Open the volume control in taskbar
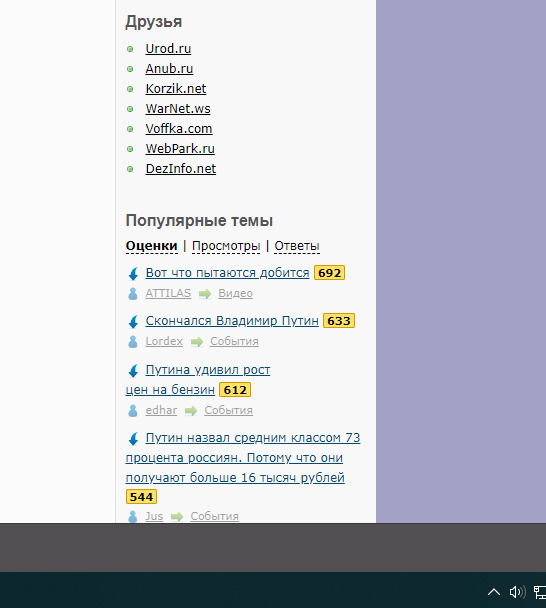 click(x=517, y=592)
